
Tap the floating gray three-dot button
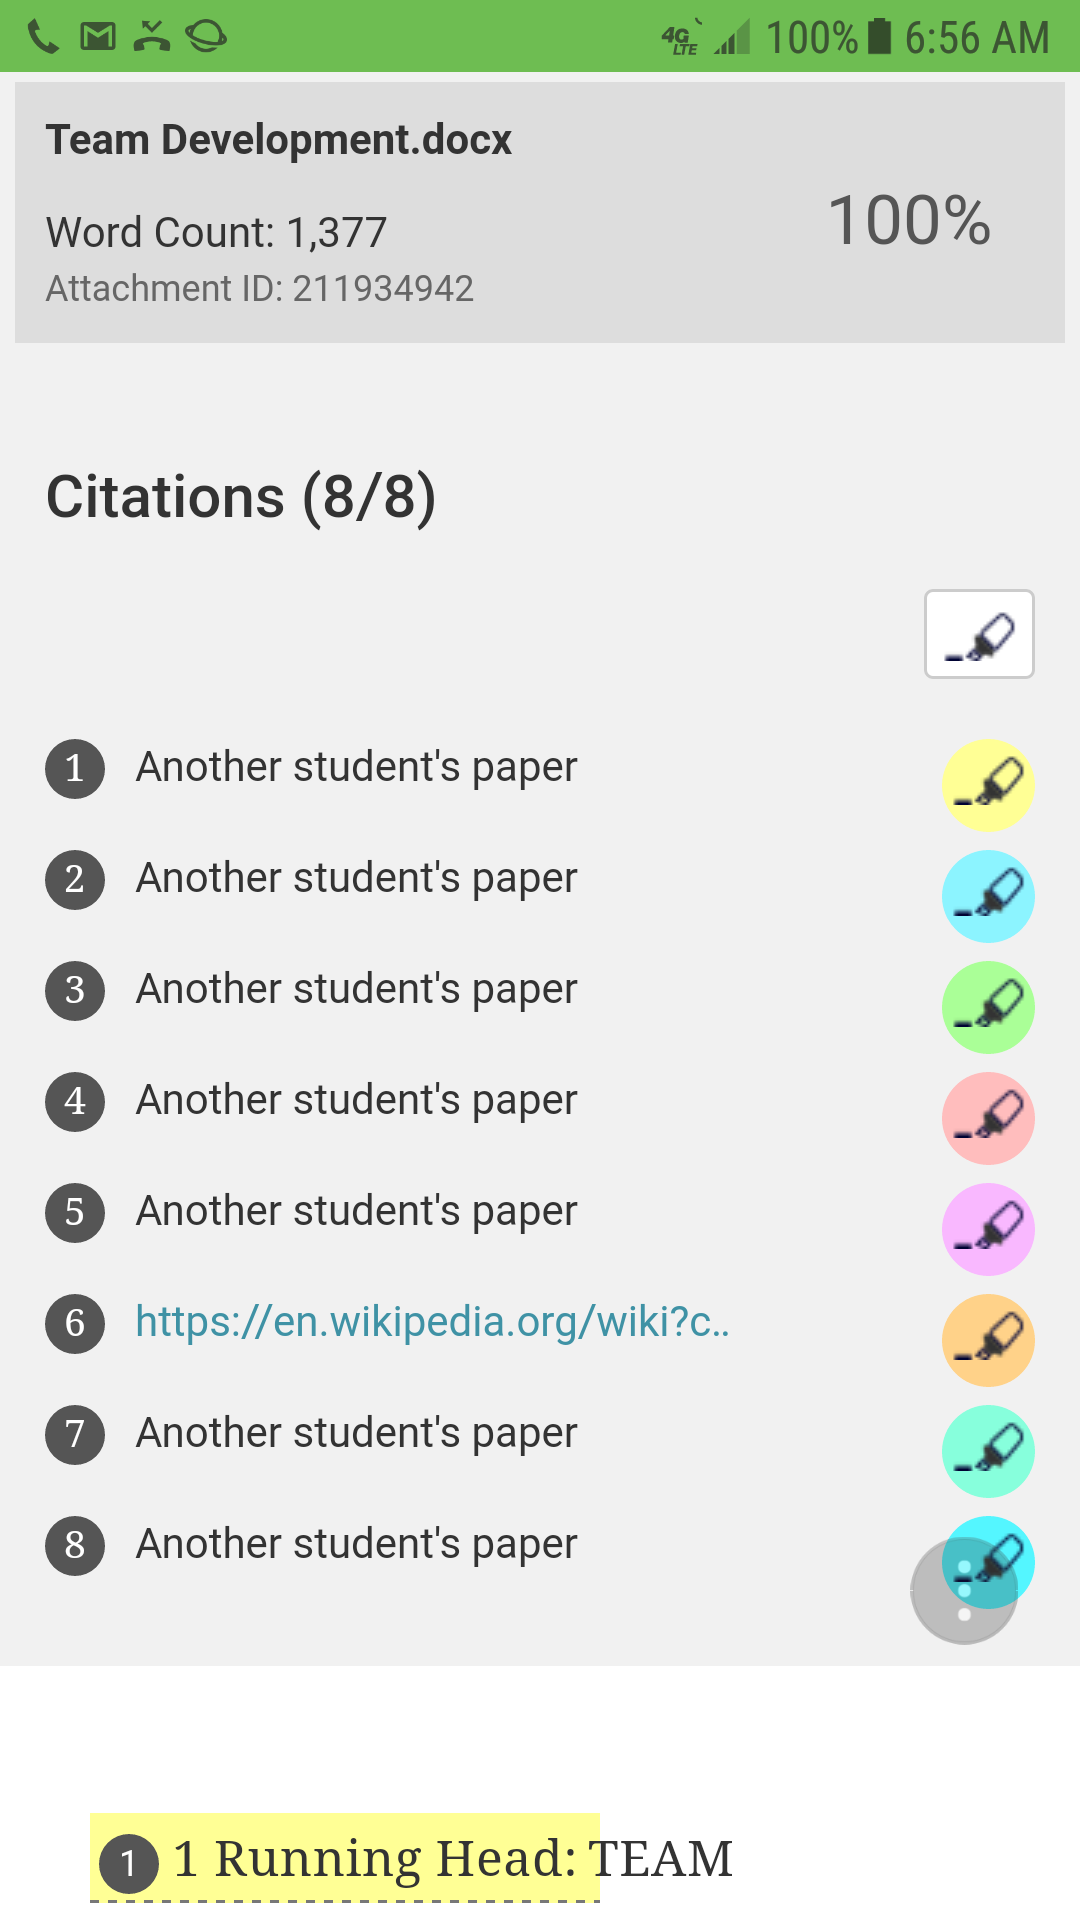963,1592
